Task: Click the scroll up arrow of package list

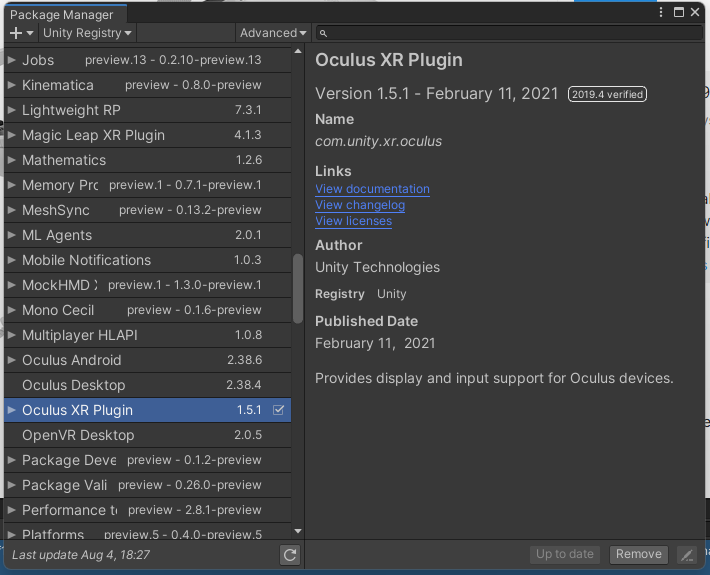Action: [x=297, y=52]
